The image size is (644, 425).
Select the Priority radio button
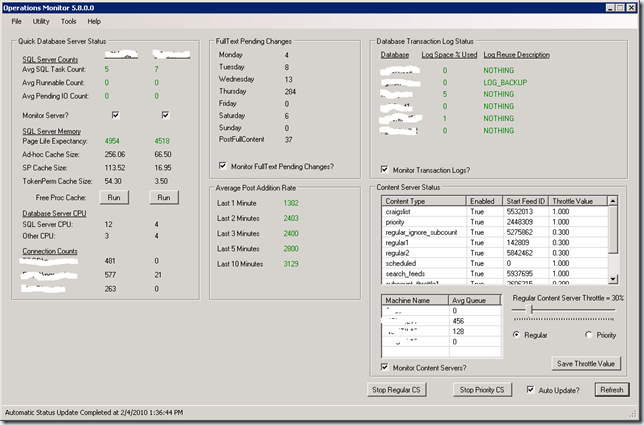coord(589,335)
